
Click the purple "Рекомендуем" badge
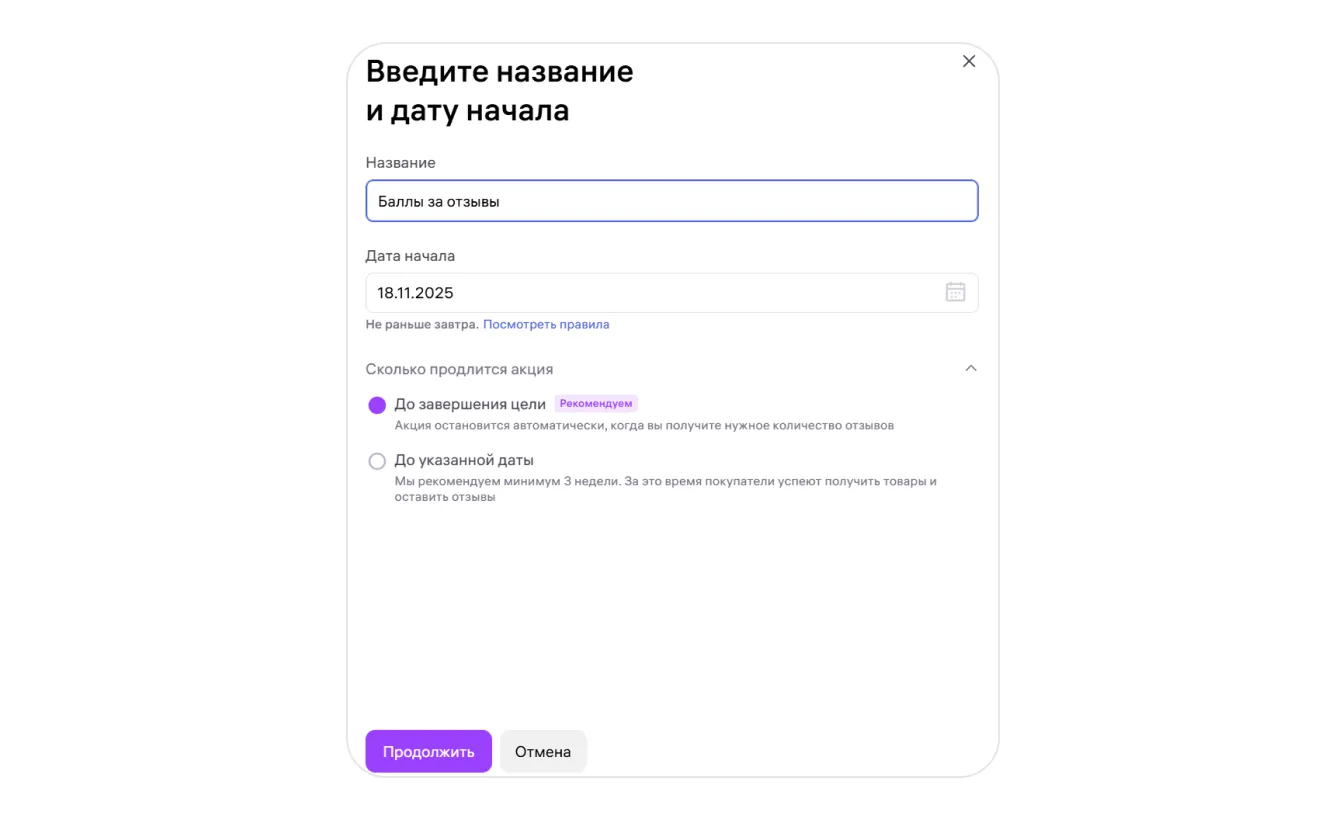[x=596, y=404]
